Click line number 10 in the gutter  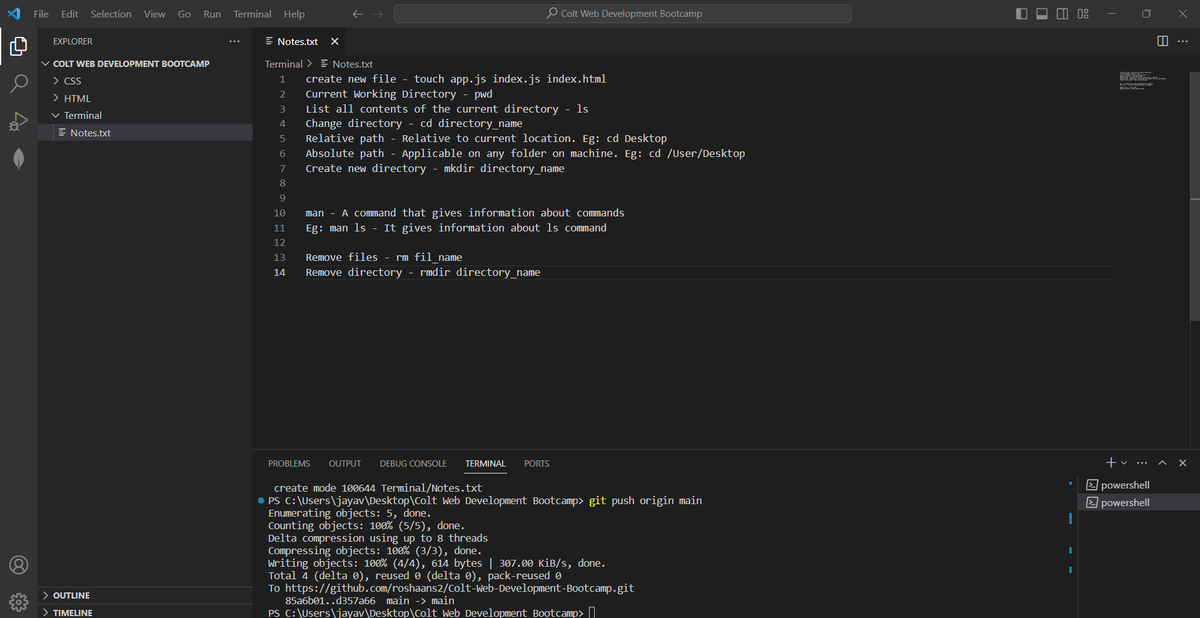pyautogui.click(x=280, y=213)
